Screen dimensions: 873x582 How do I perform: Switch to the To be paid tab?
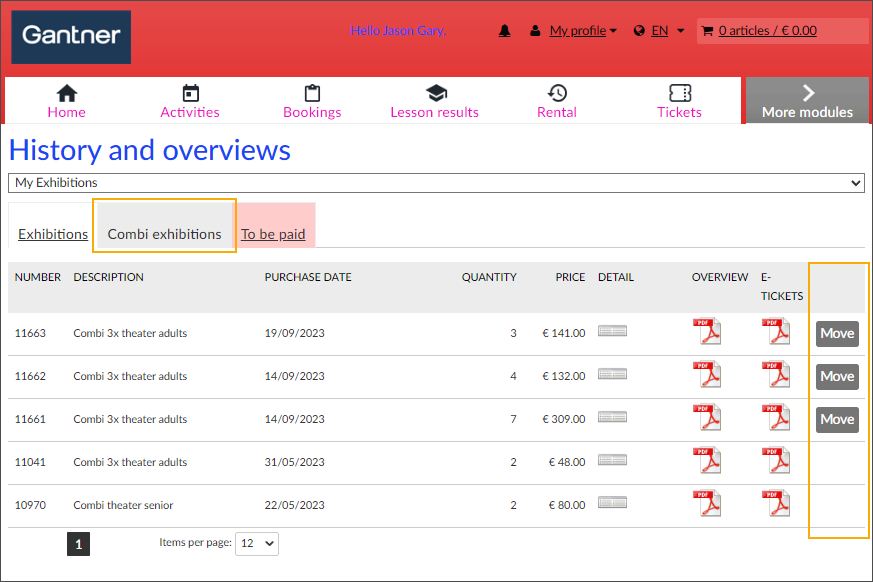[x=273, y=234]
